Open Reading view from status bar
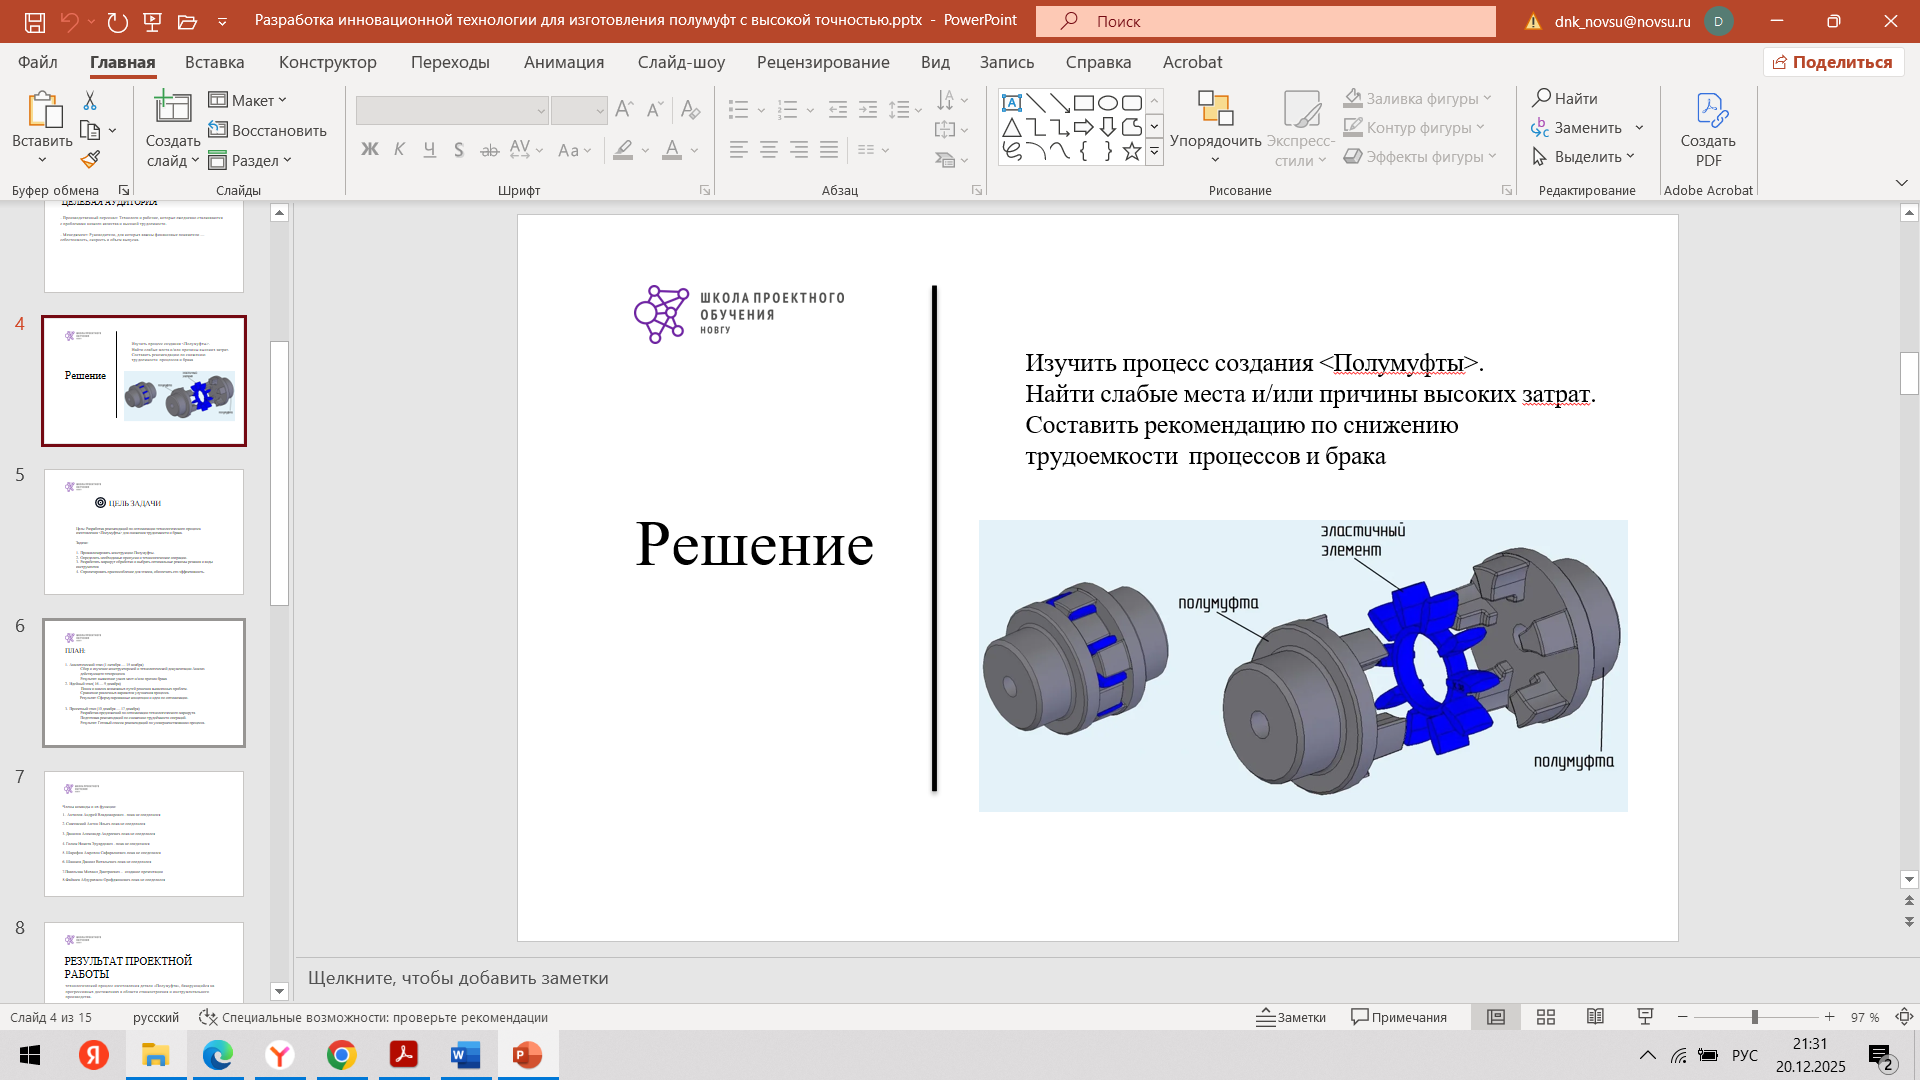Screen dimensions: 1920x1080 (1595, 1017)
